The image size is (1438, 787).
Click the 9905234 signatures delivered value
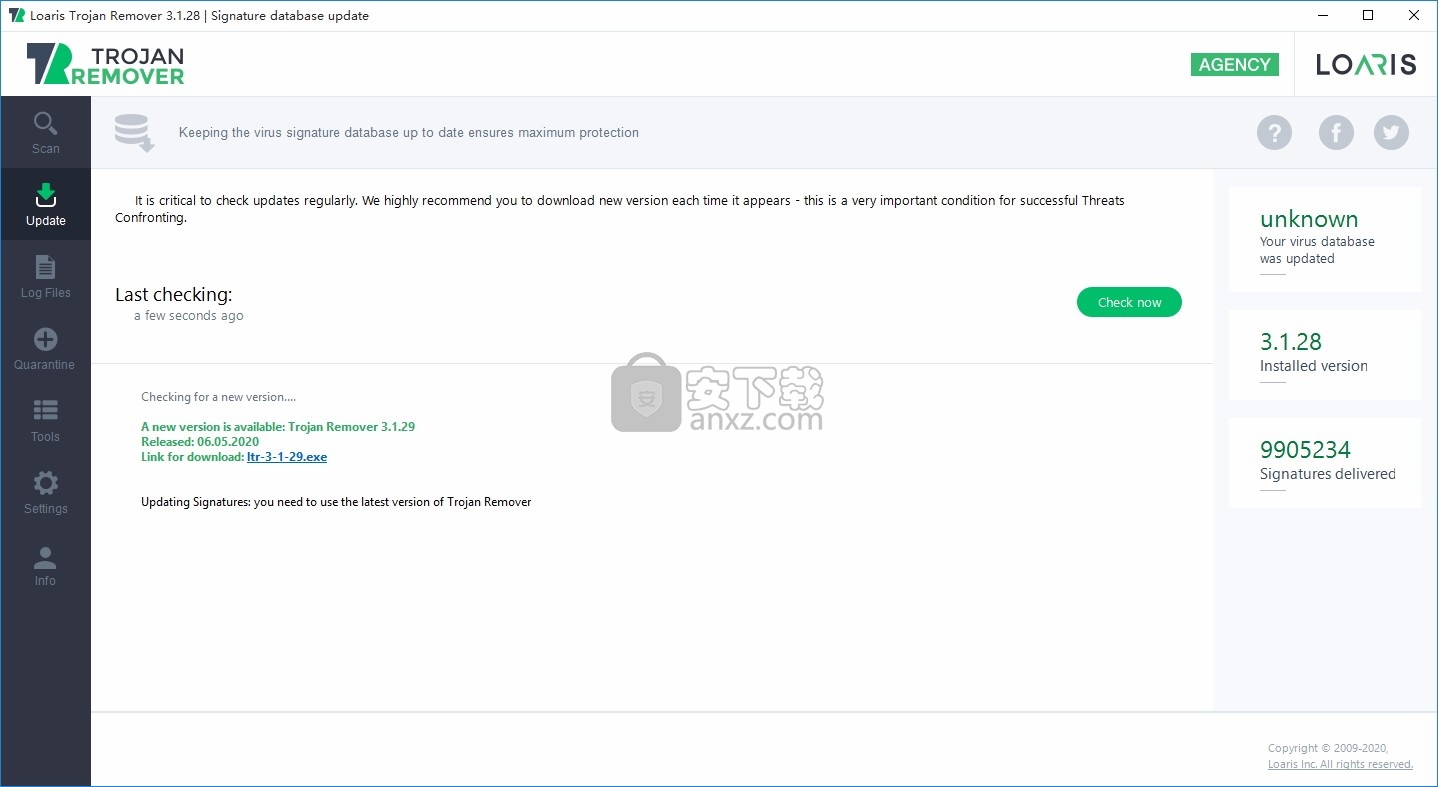point(1305,449)
